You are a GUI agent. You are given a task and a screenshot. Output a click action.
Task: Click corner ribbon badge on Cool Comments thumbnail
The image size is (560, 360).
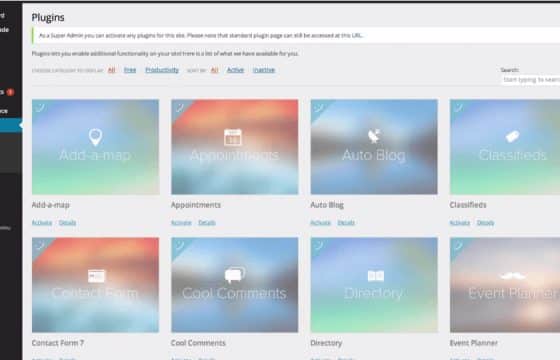coord(179,245)
